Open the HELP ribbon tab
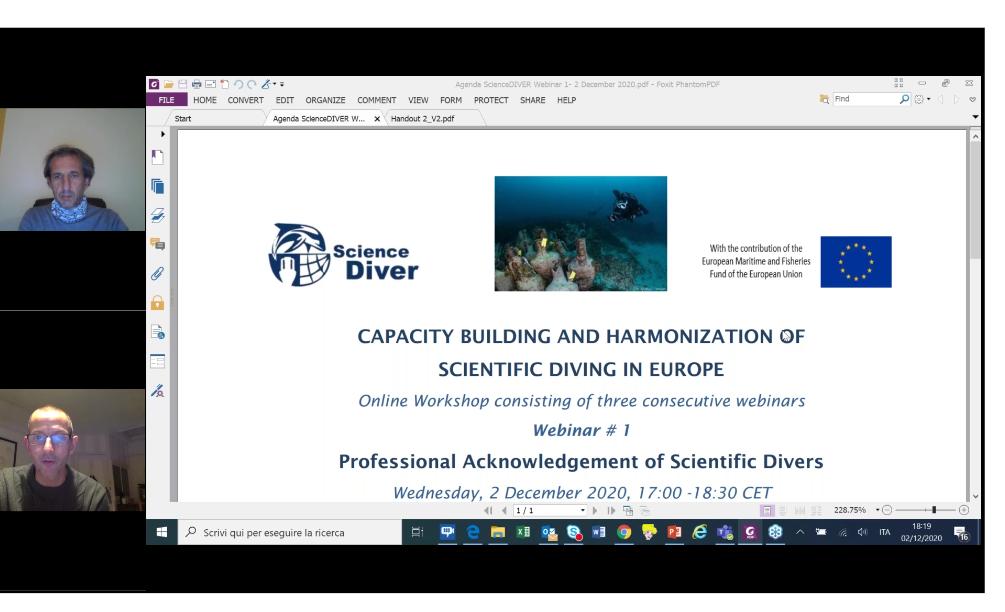Screen dimensions: 1005x612 567,100
